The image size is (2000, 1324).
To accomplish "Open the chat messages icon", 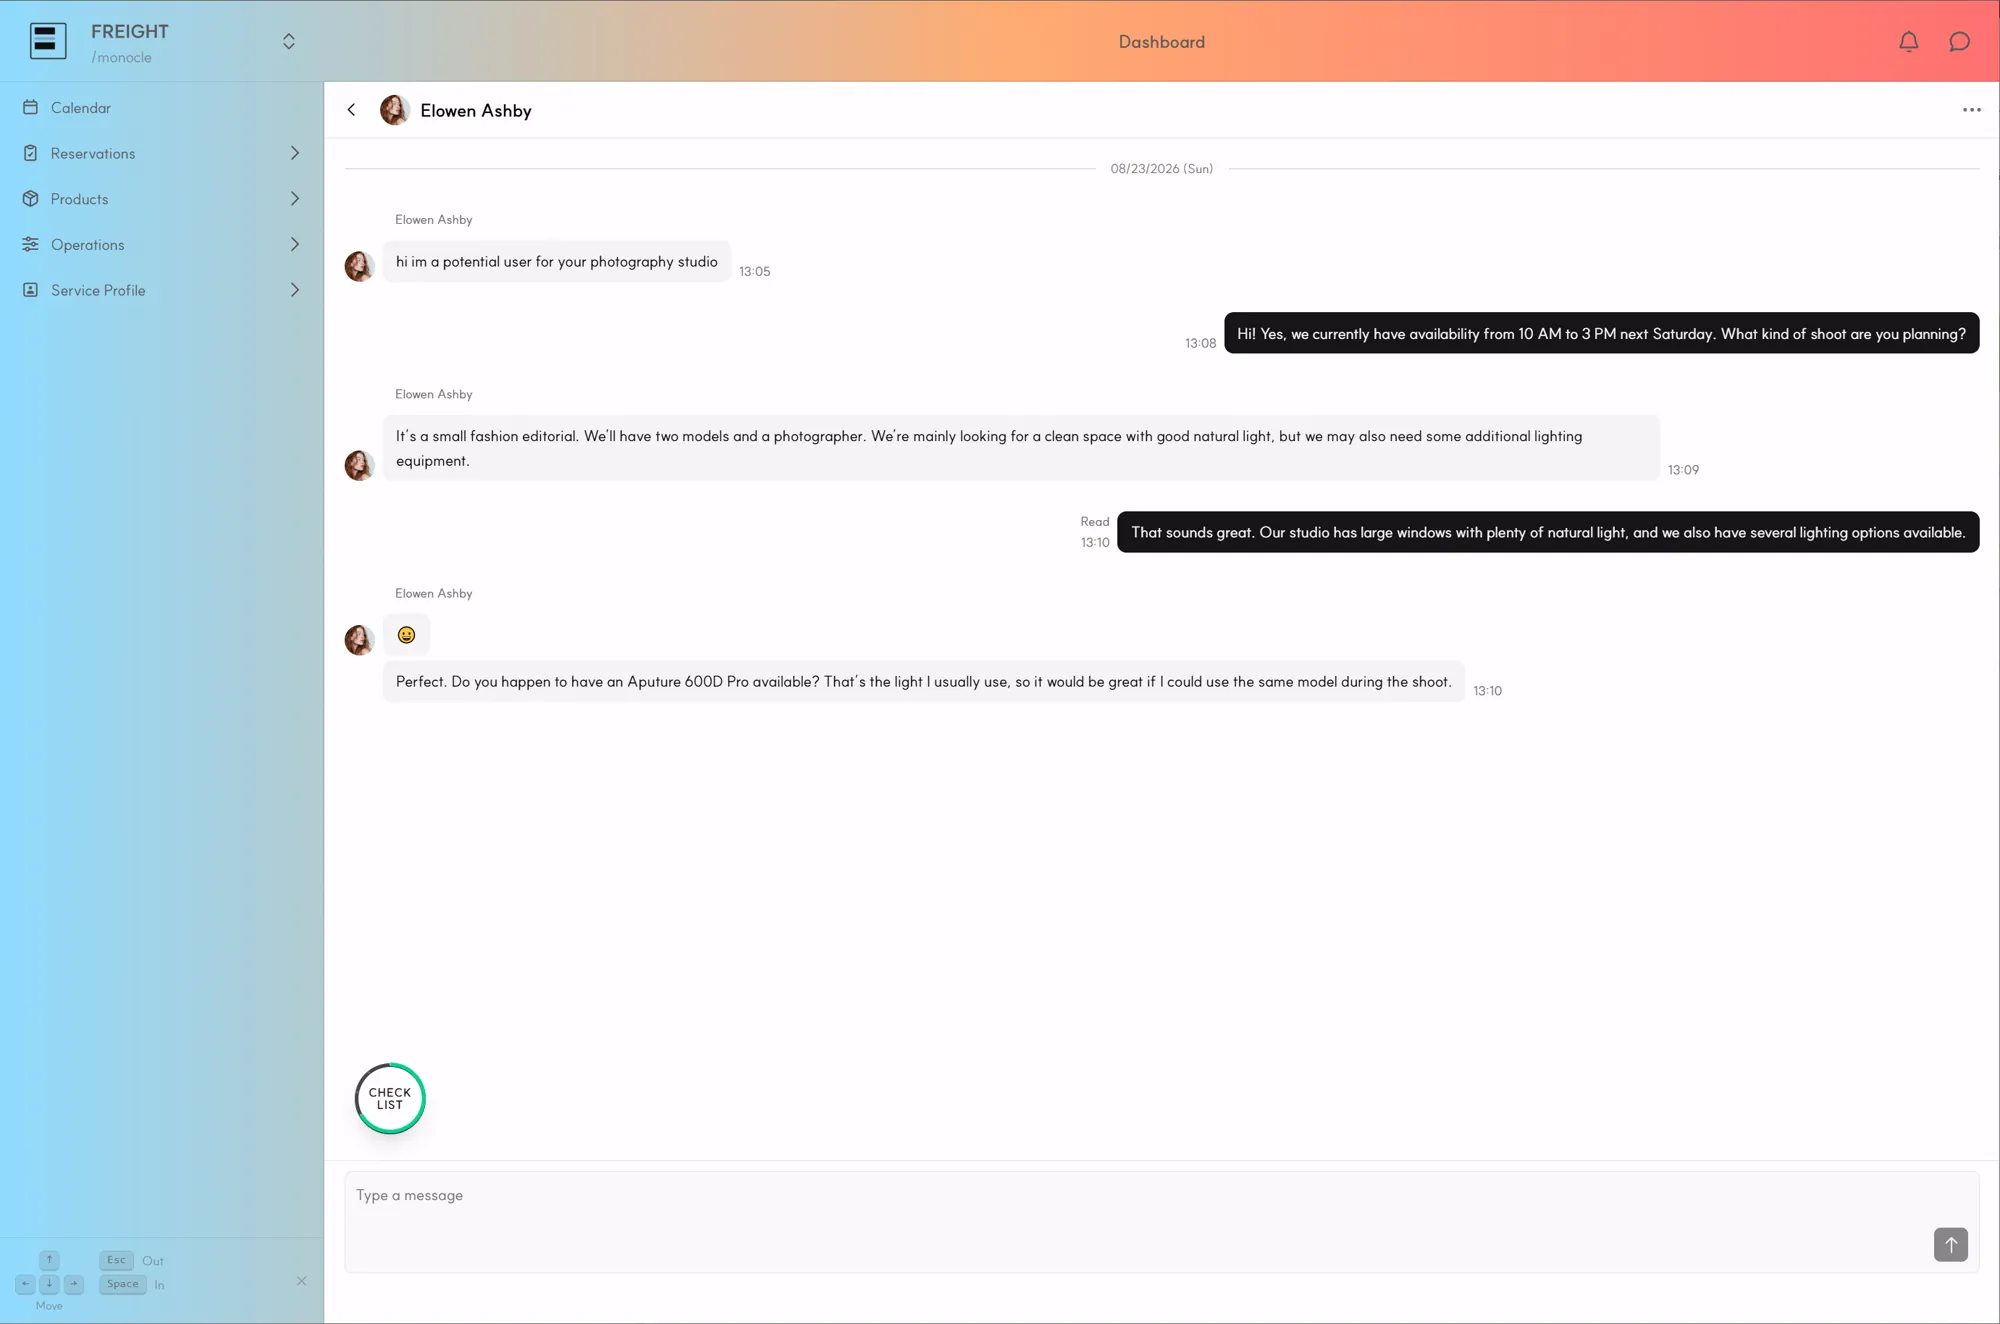I will pos(1960,41).
